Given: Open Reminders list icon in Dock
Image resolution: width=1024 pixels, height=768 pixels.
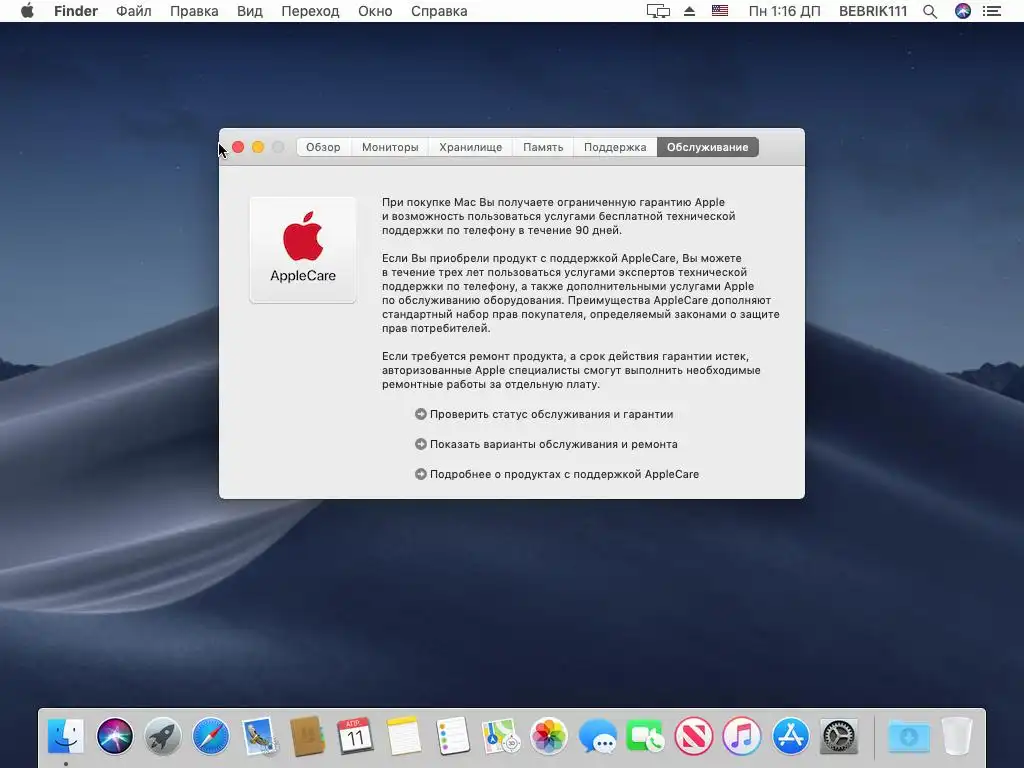Looking at the screenshot, I should 452,736.
